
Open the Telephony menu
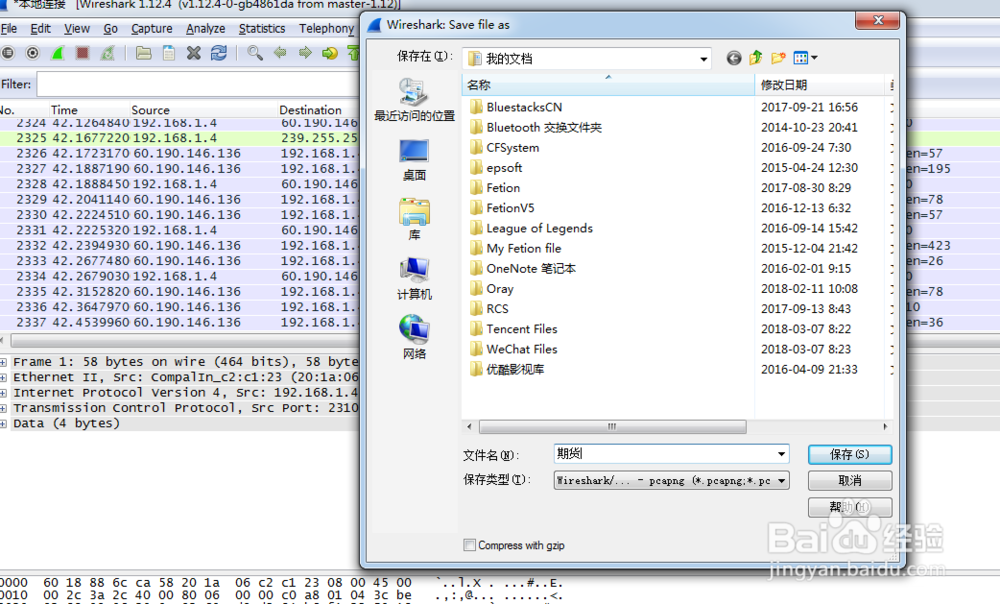click(x=327, y=29)
